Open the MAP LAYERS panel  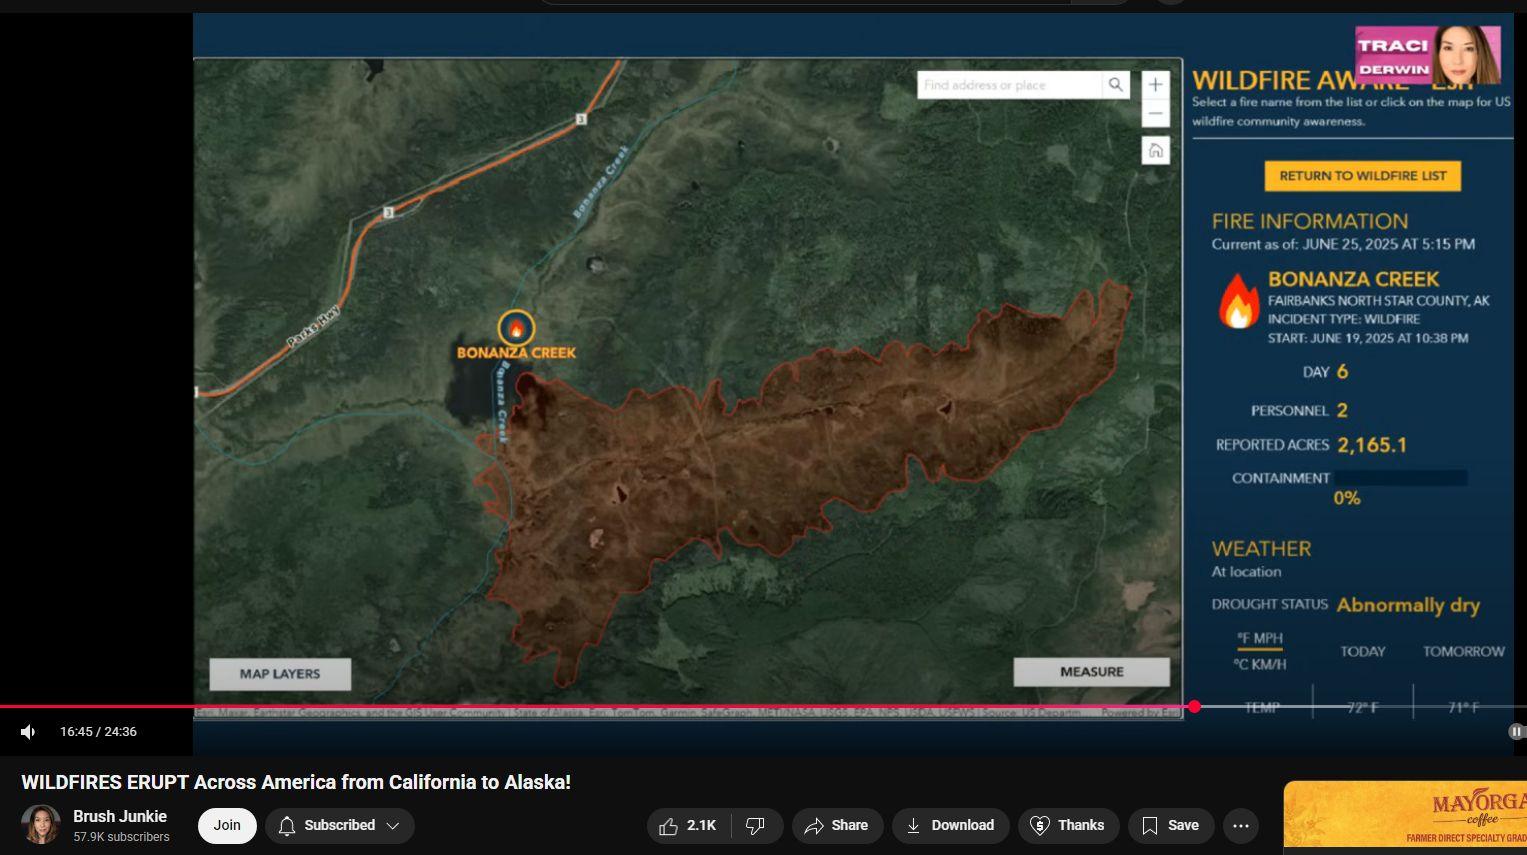click(x=280, y=674)
